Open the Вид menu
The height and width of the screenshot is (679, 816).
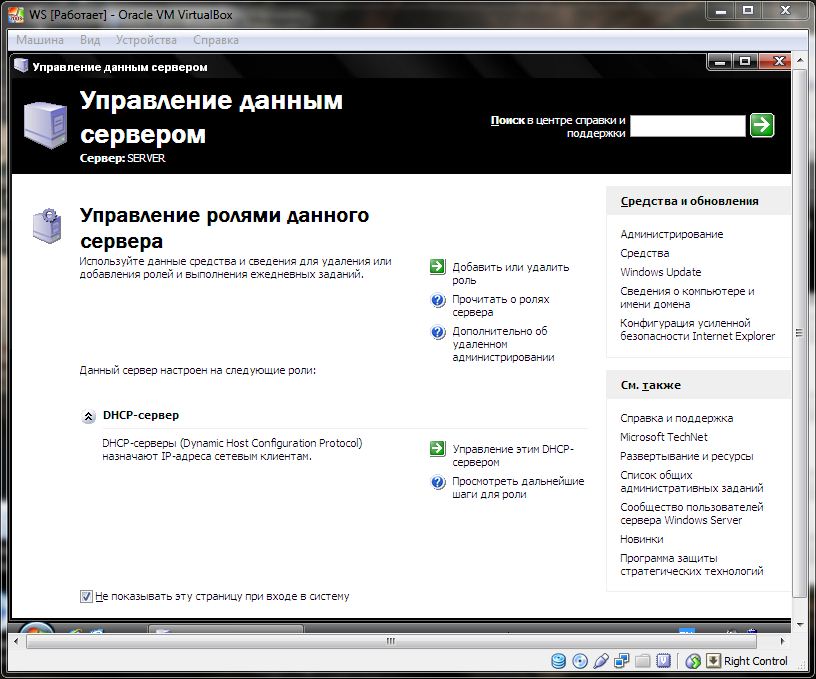(x=90, y=40)
